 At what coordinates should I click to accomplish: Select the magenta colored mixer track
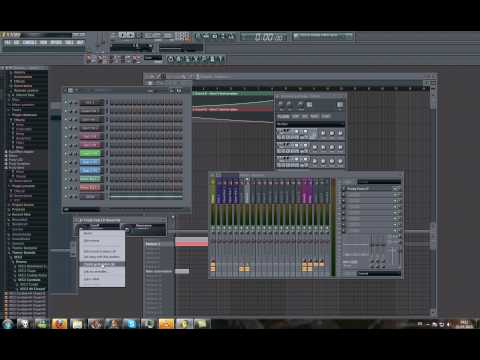[x=306, y=190]
